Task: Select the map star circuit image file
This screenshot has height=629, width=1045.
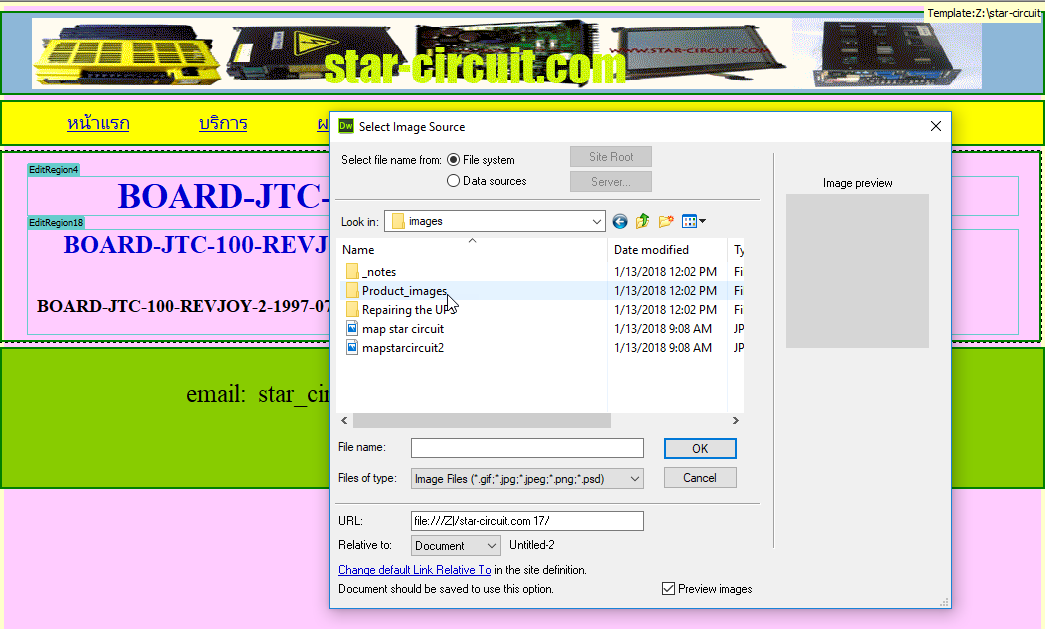Action: 395,328
